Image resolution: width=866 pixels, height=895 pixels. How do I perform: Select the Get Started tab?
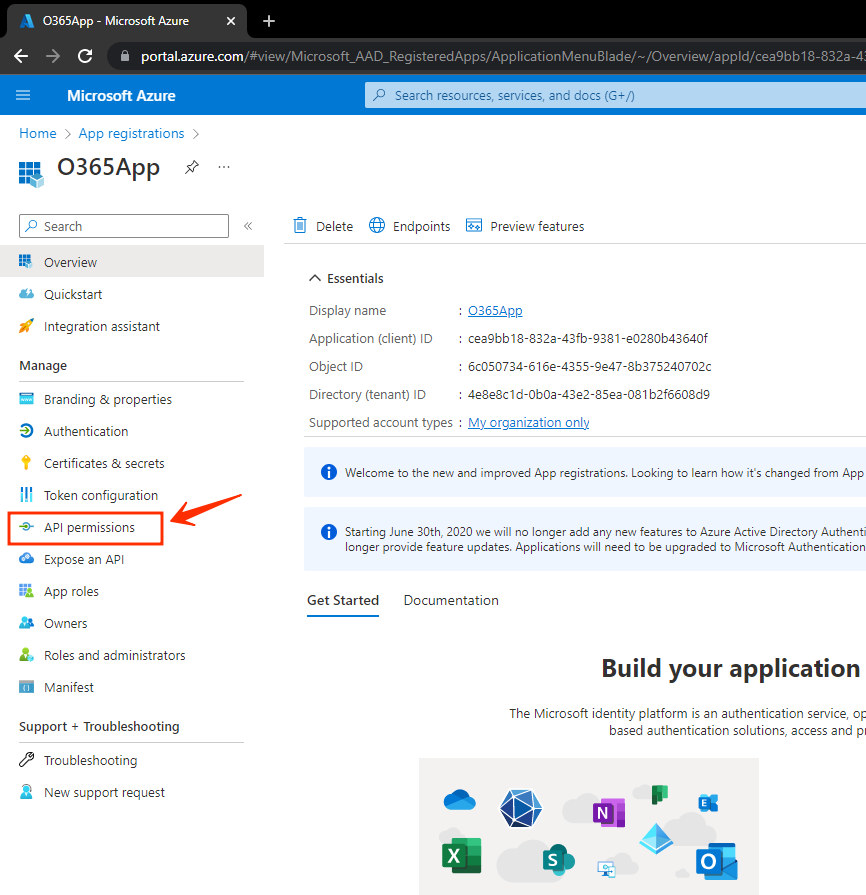coord(343,600)
